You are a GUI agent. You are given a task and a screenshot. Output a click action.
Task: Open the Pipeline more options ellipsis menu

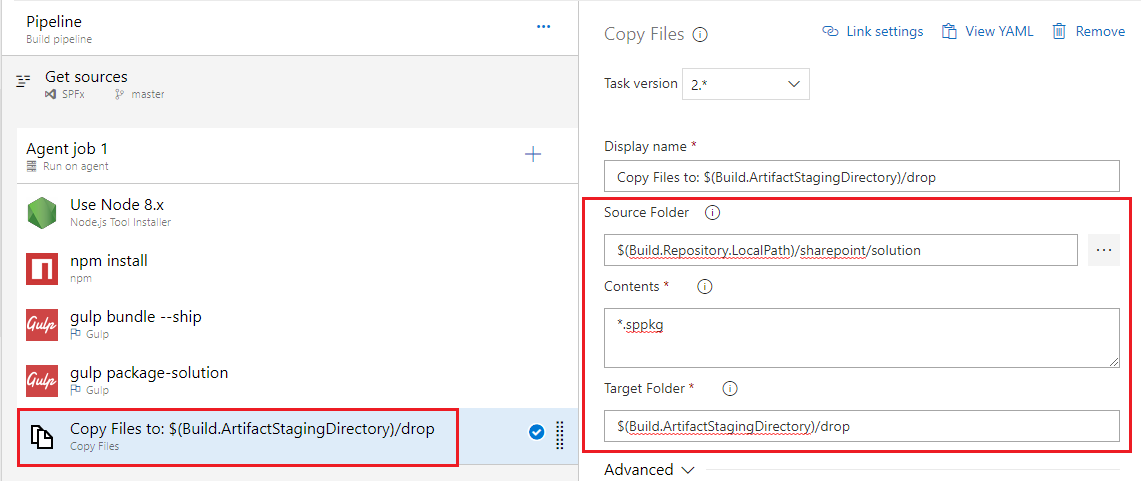(x=543, y=27)
